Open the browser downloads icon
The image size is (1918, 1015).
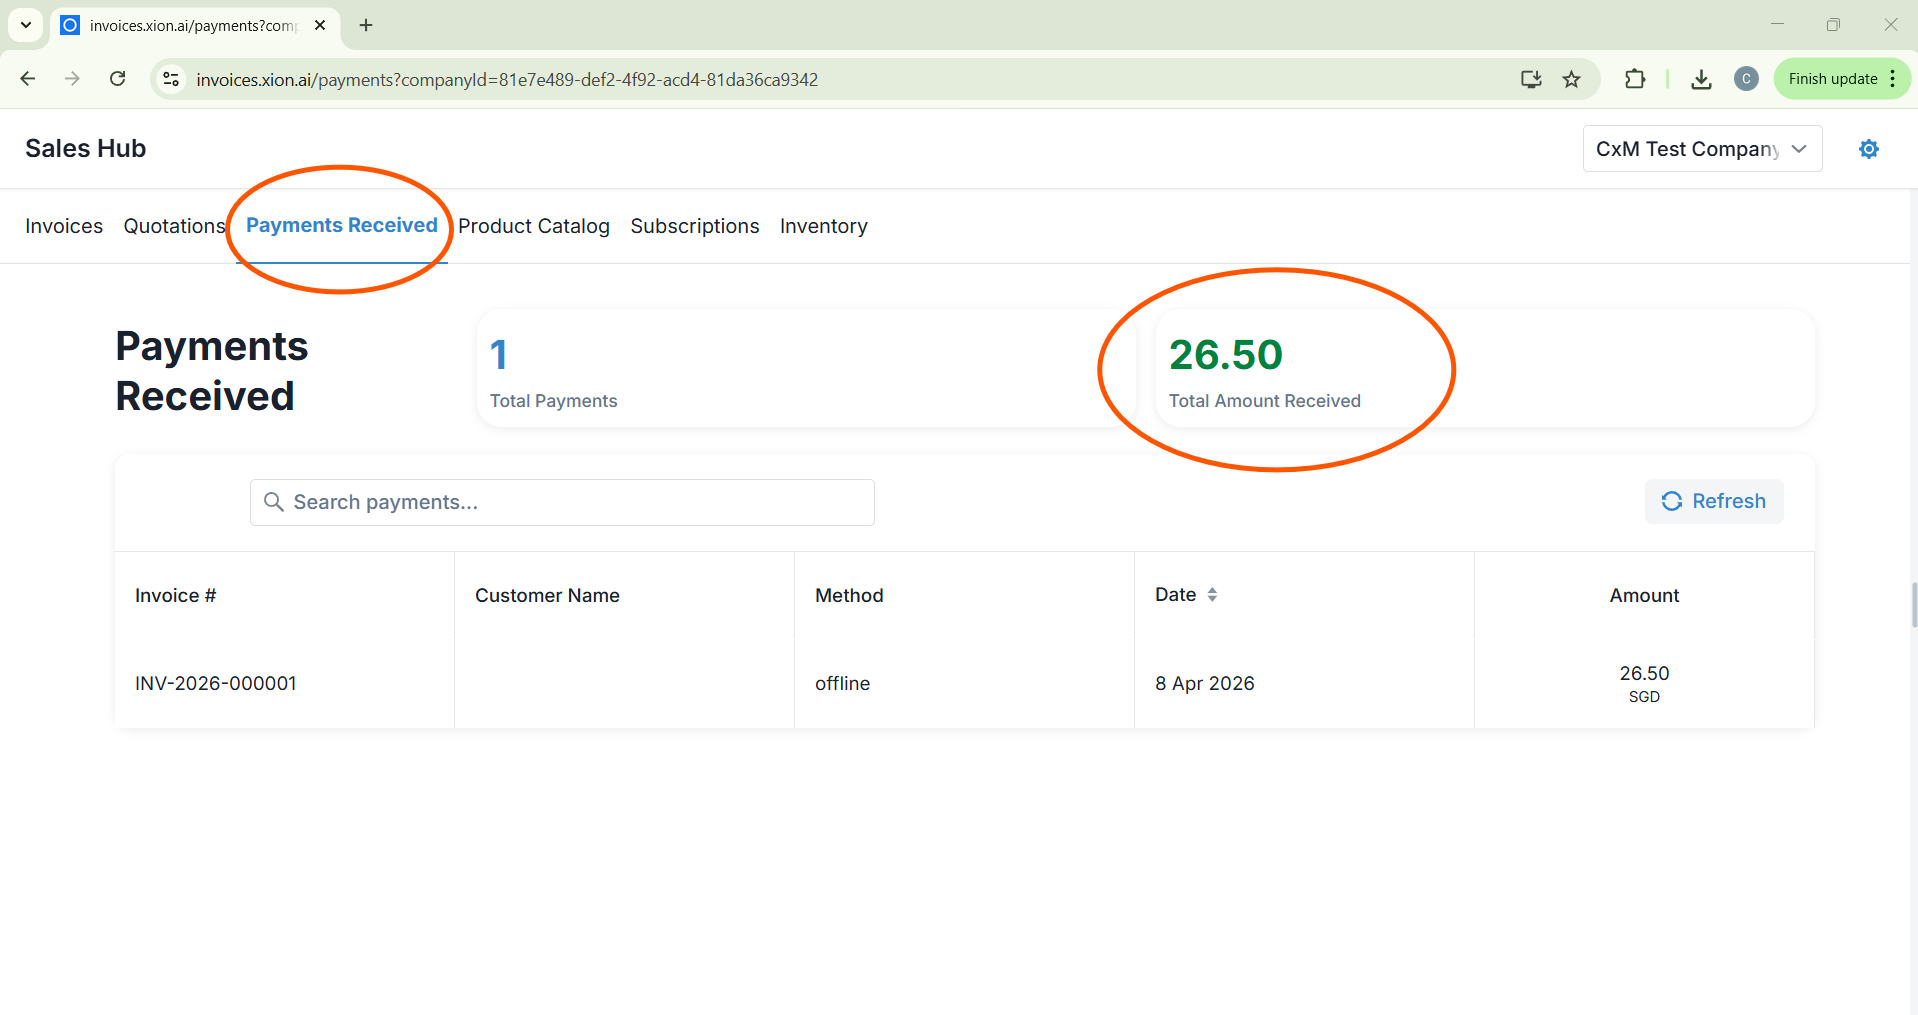[1701, 79]
